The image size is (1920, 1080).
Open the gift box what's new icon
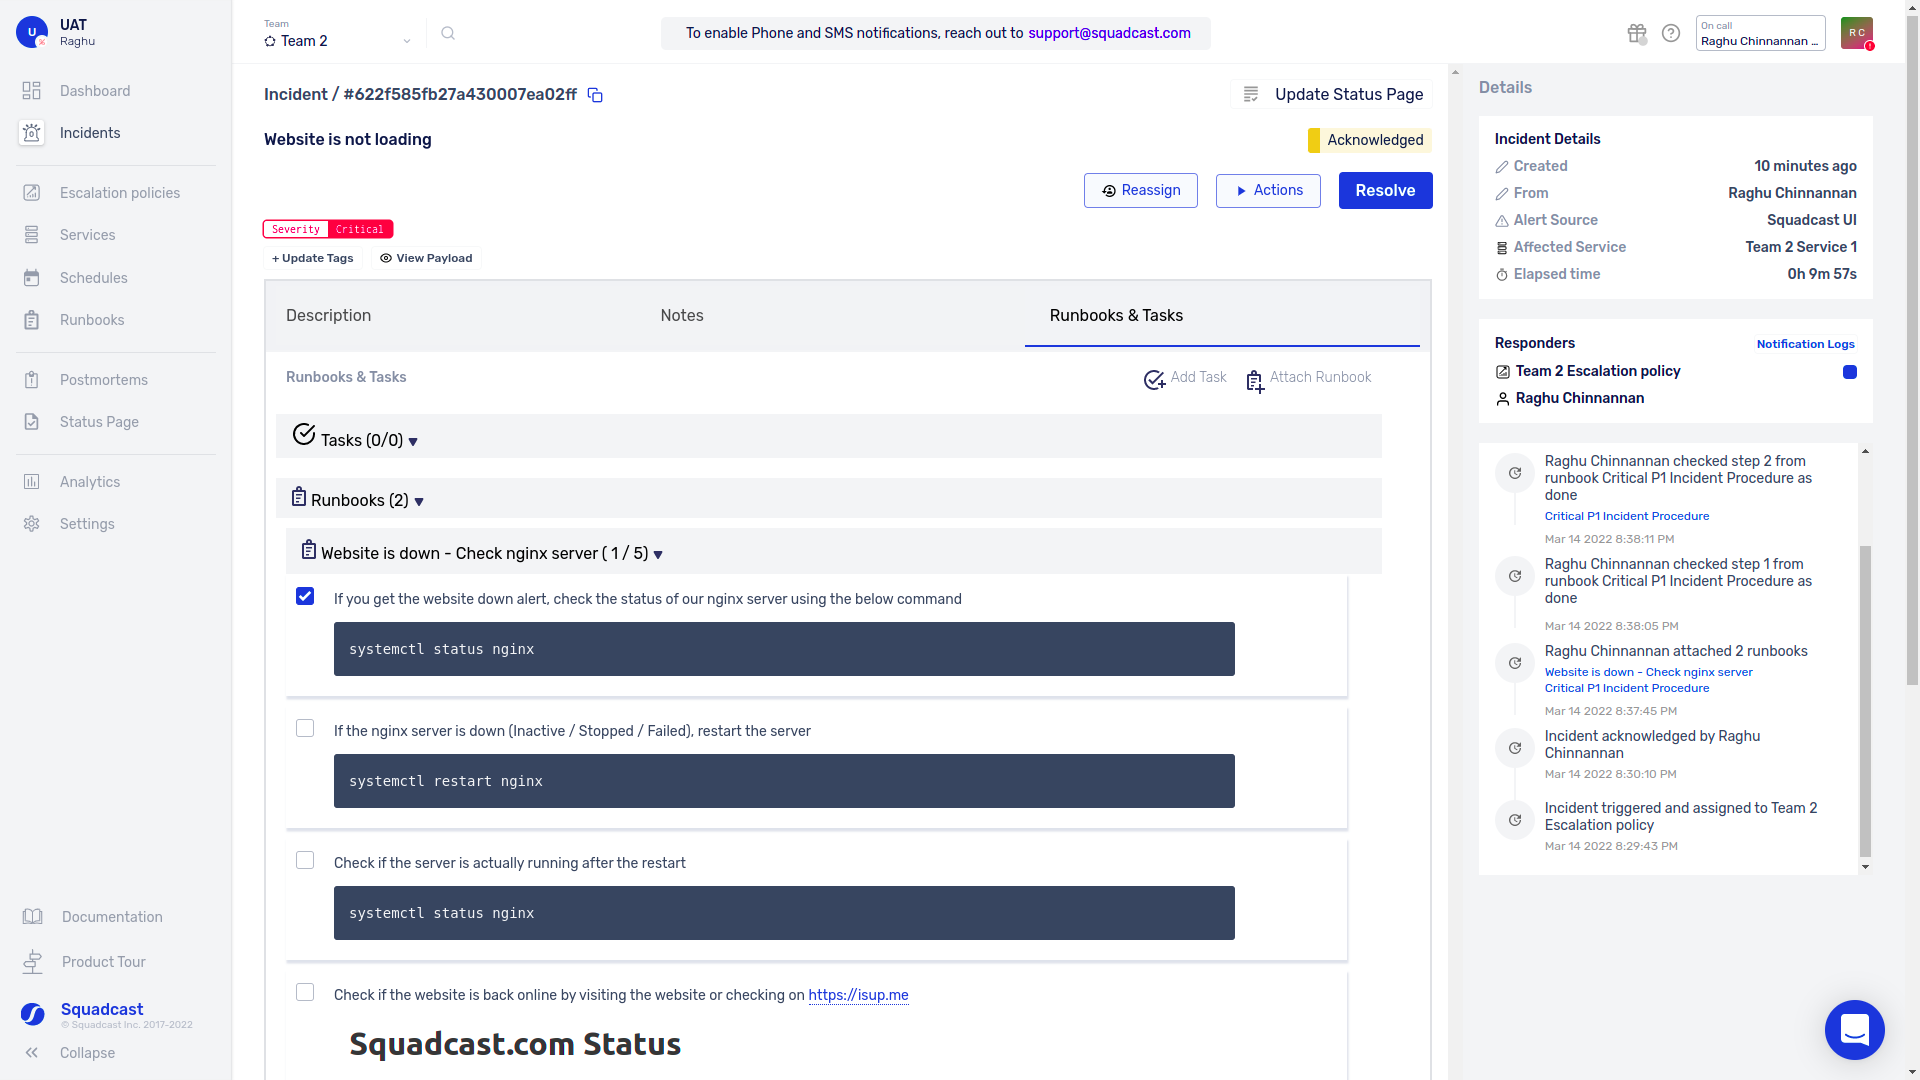point(1636,34)
